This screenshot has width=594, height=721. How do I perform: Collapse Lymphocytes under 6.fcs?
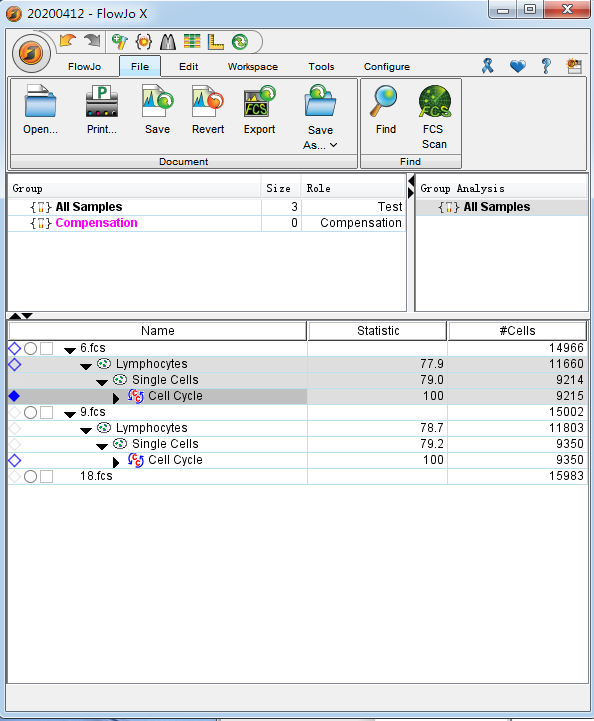point(86,366)
